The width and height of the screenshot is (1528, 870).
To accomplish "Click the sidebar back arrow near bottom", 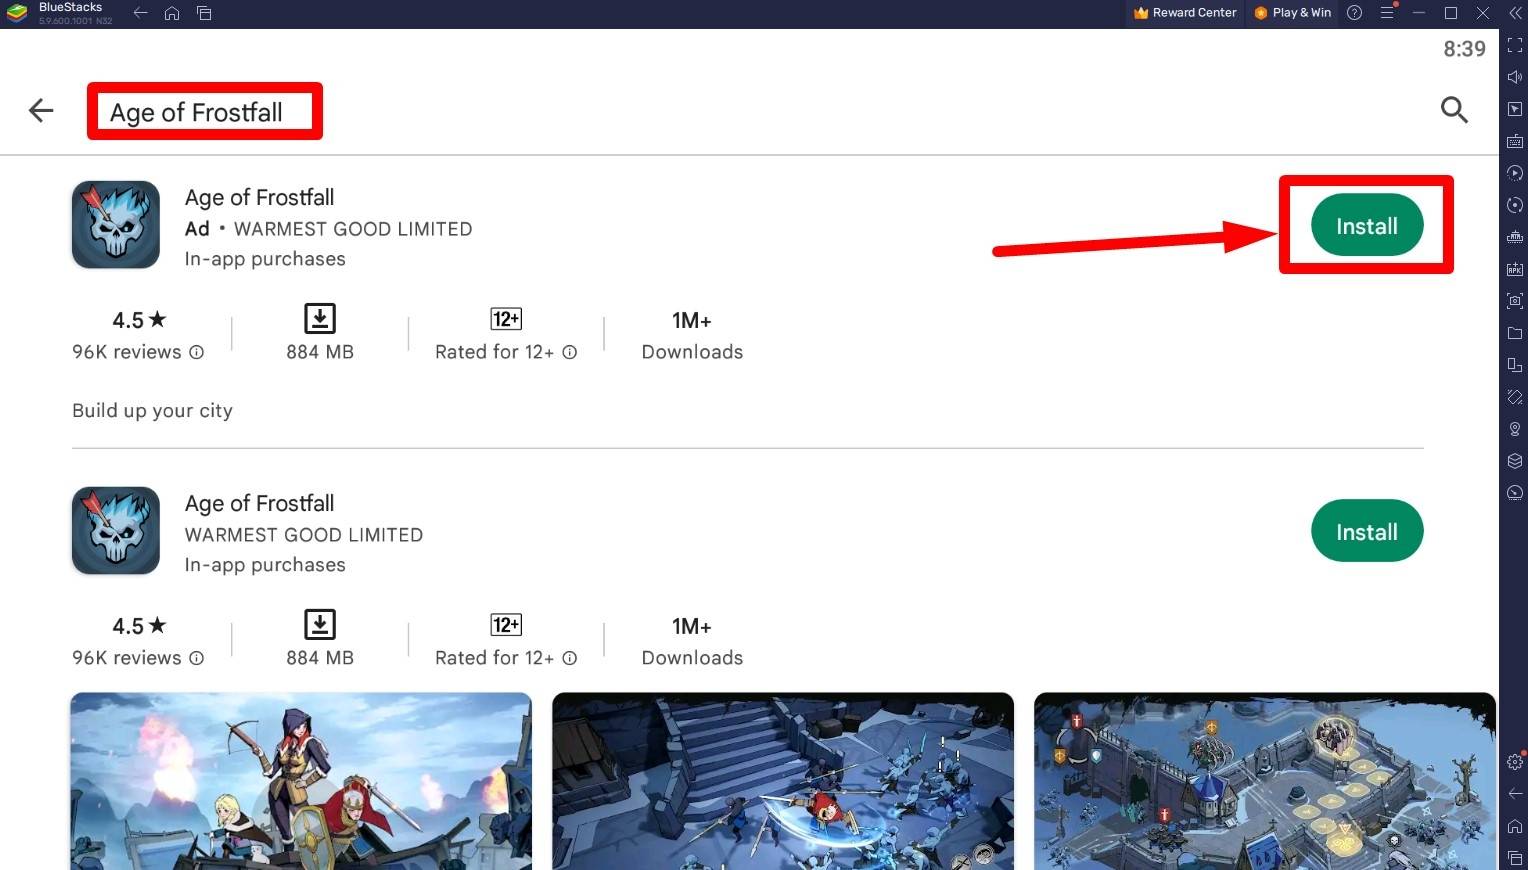I will click(1515, 794).
